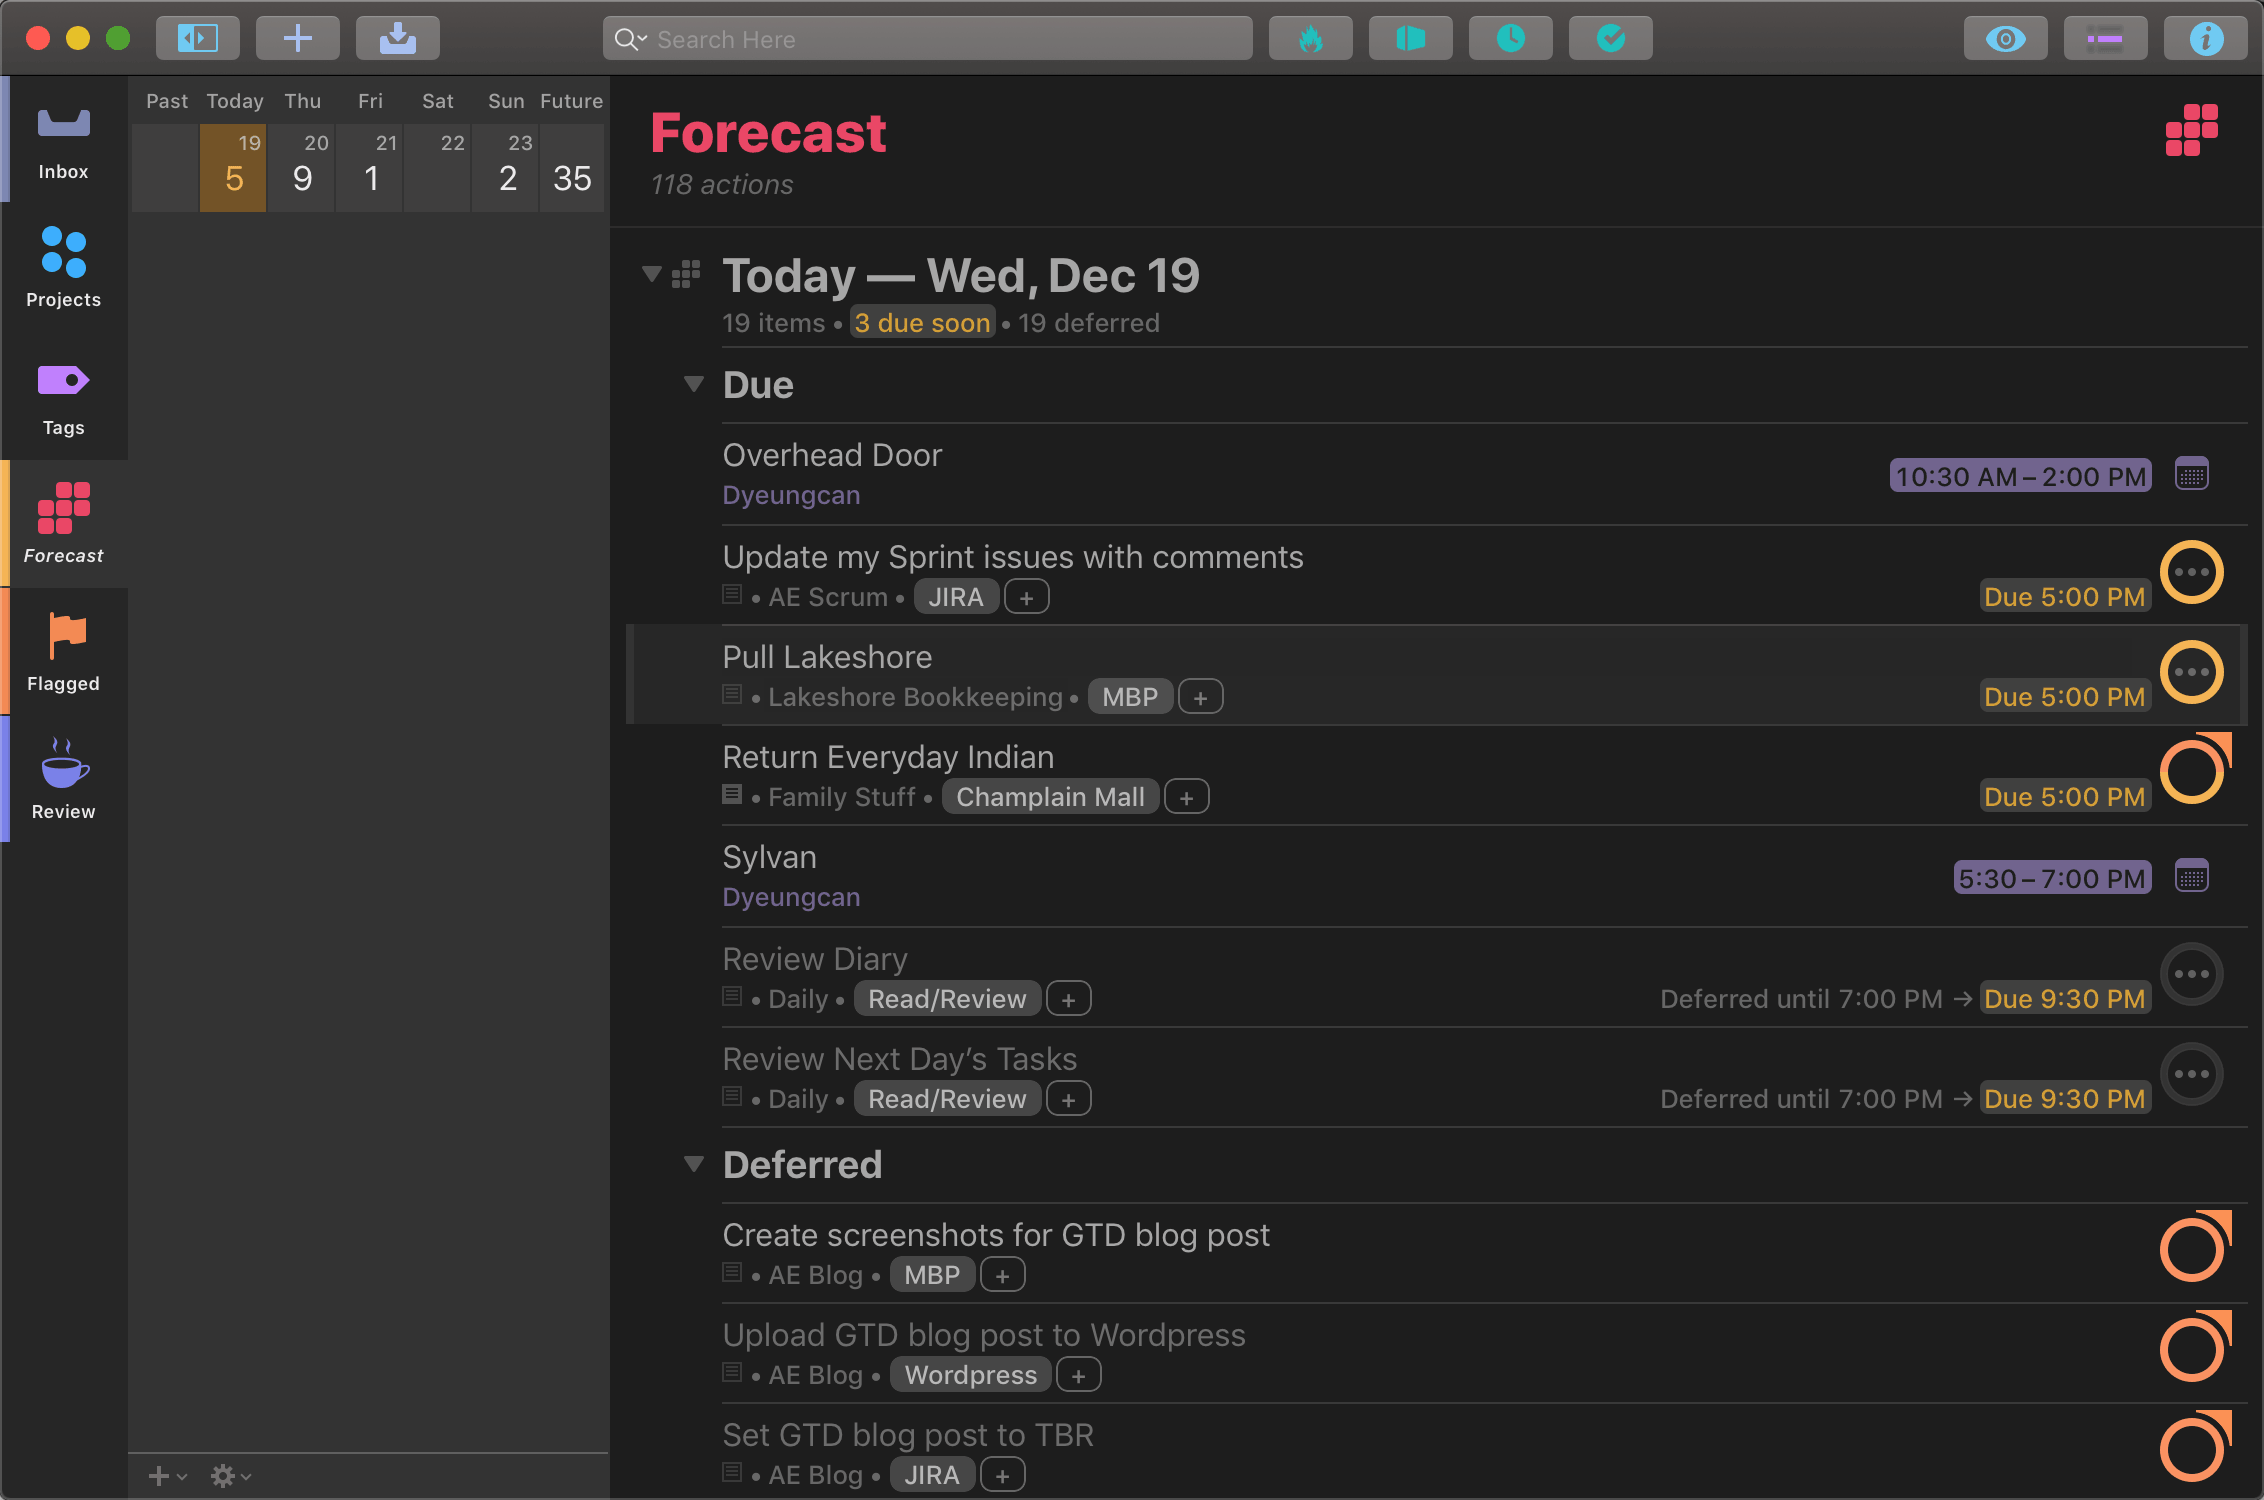Select the Forecast perspective in sidebar

[x=64, y=524]
